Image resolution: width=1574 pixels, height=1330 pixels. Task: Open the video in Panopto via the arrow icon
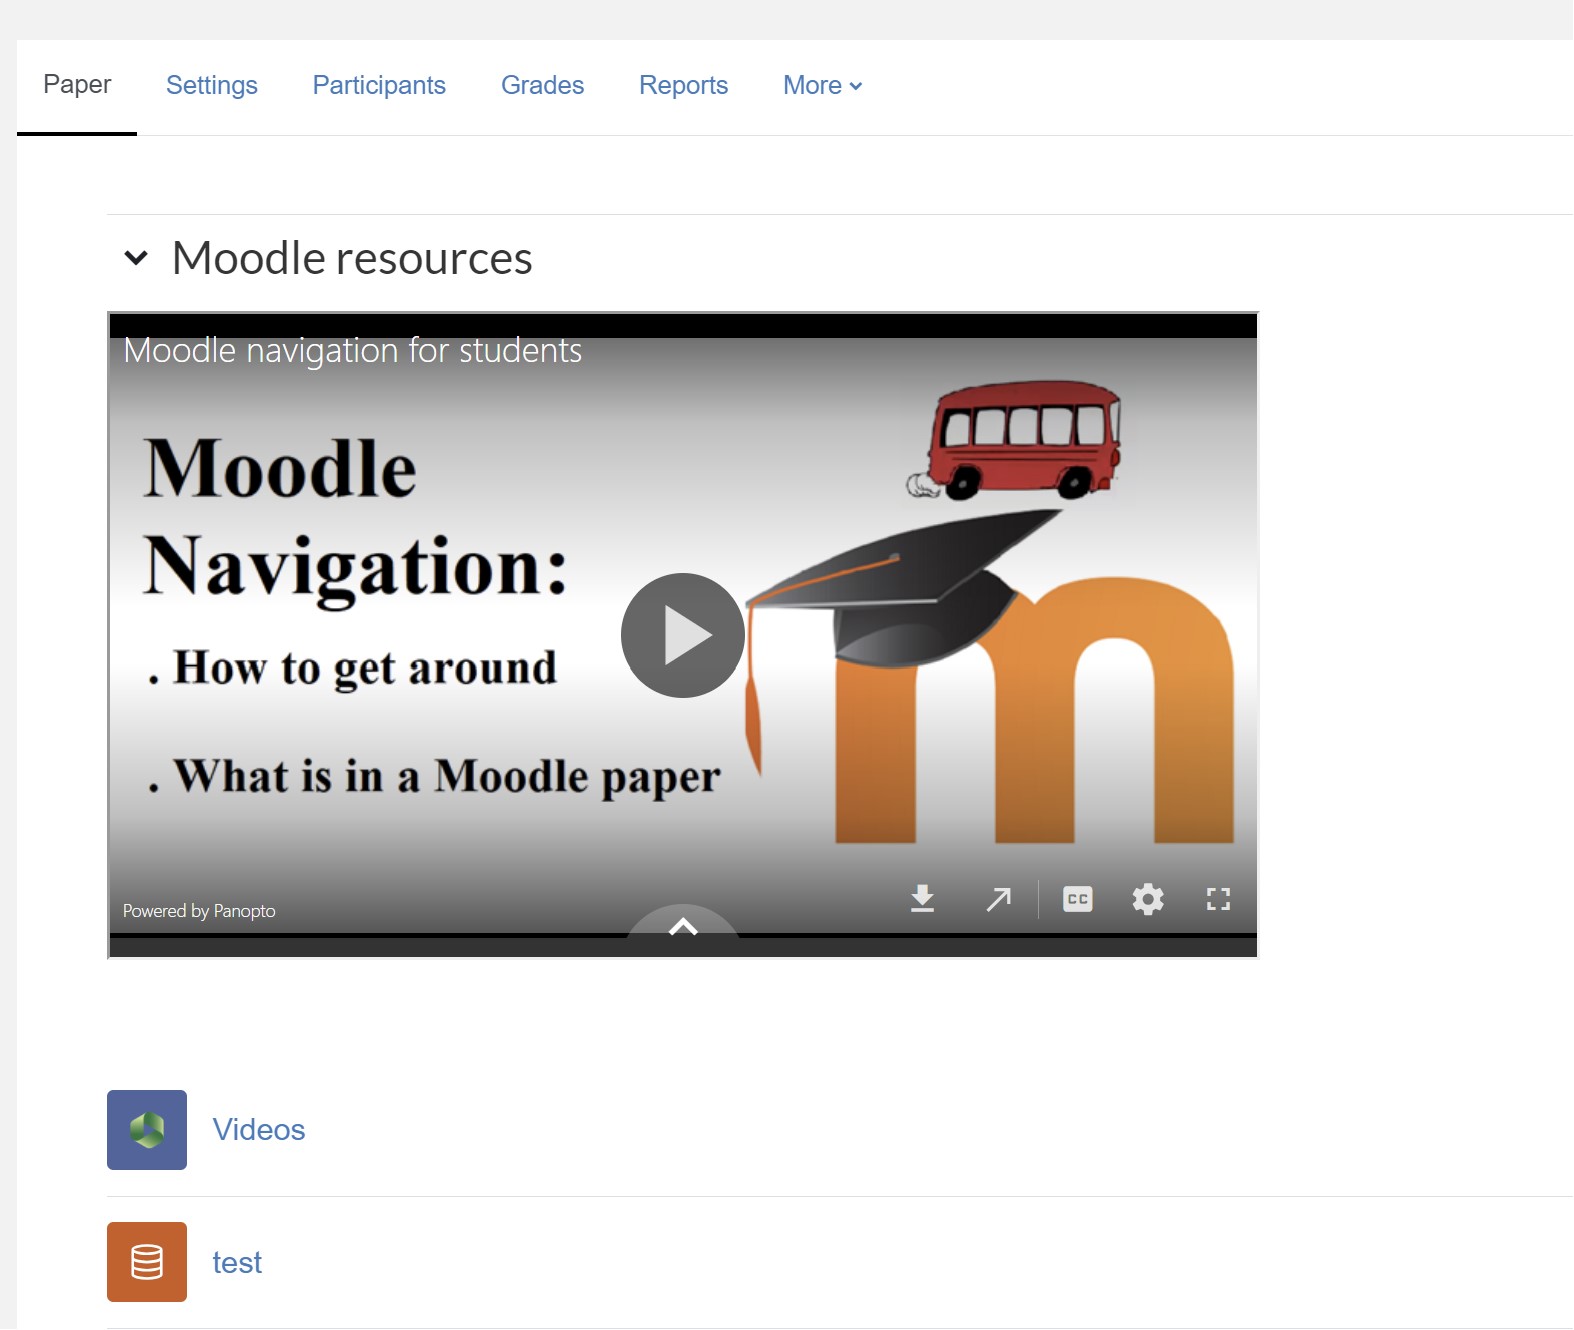[x=998, y=899]
